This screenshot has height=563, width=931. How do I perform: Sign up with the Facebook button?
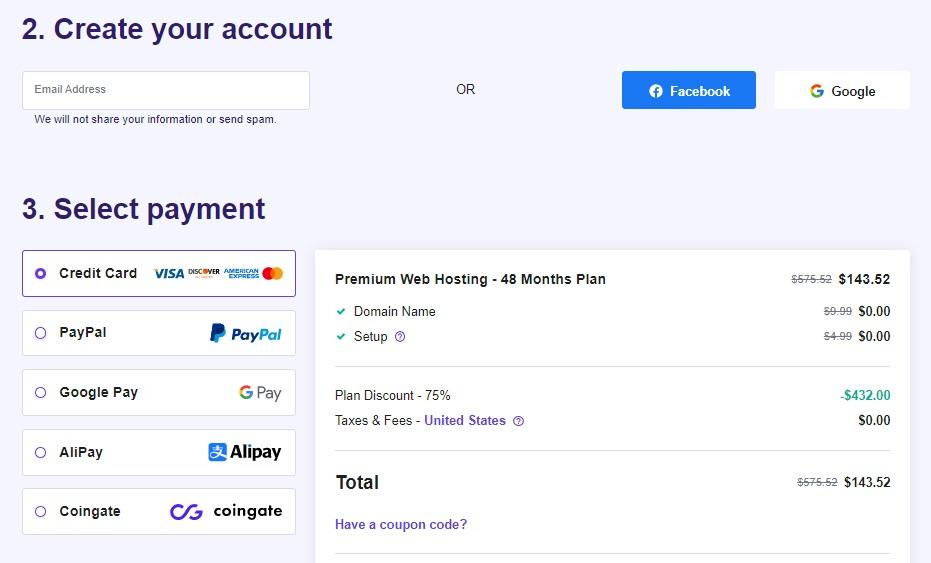point(689,90)
